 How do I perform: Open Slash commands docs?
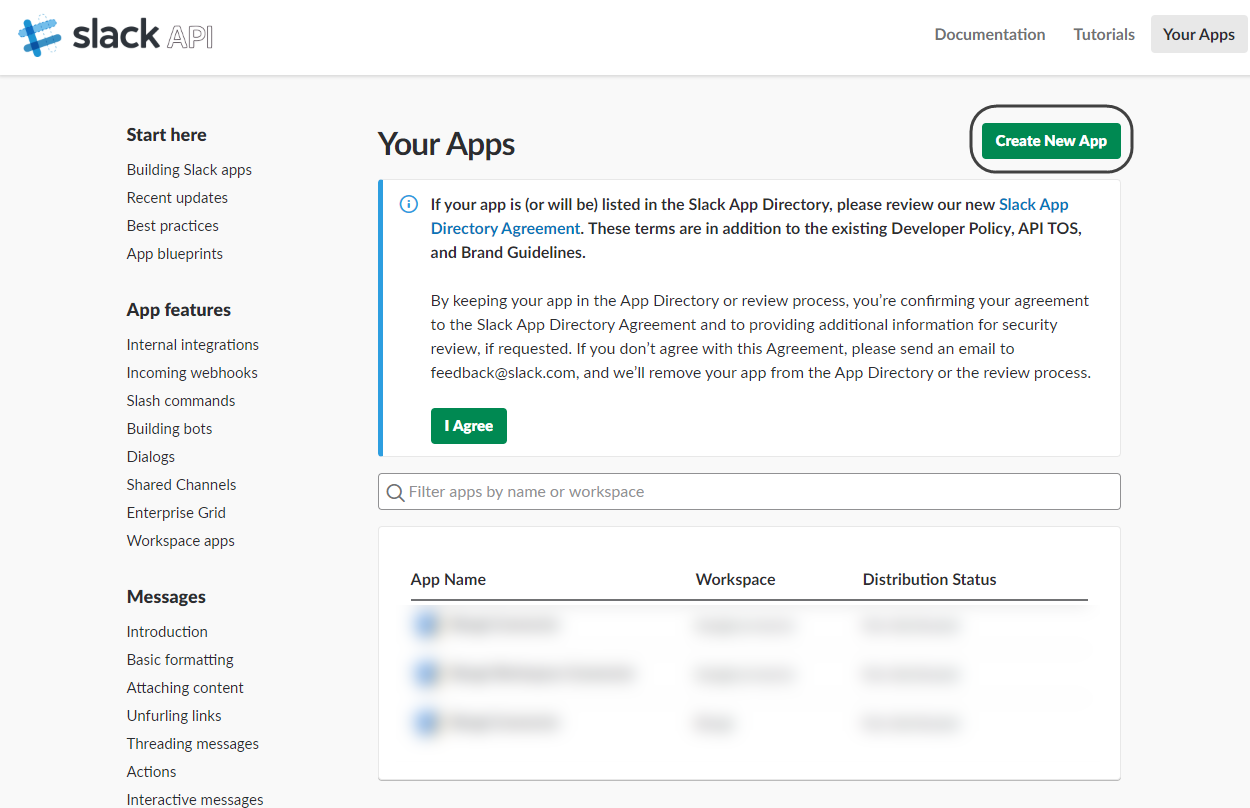click(x=181, y=401)
